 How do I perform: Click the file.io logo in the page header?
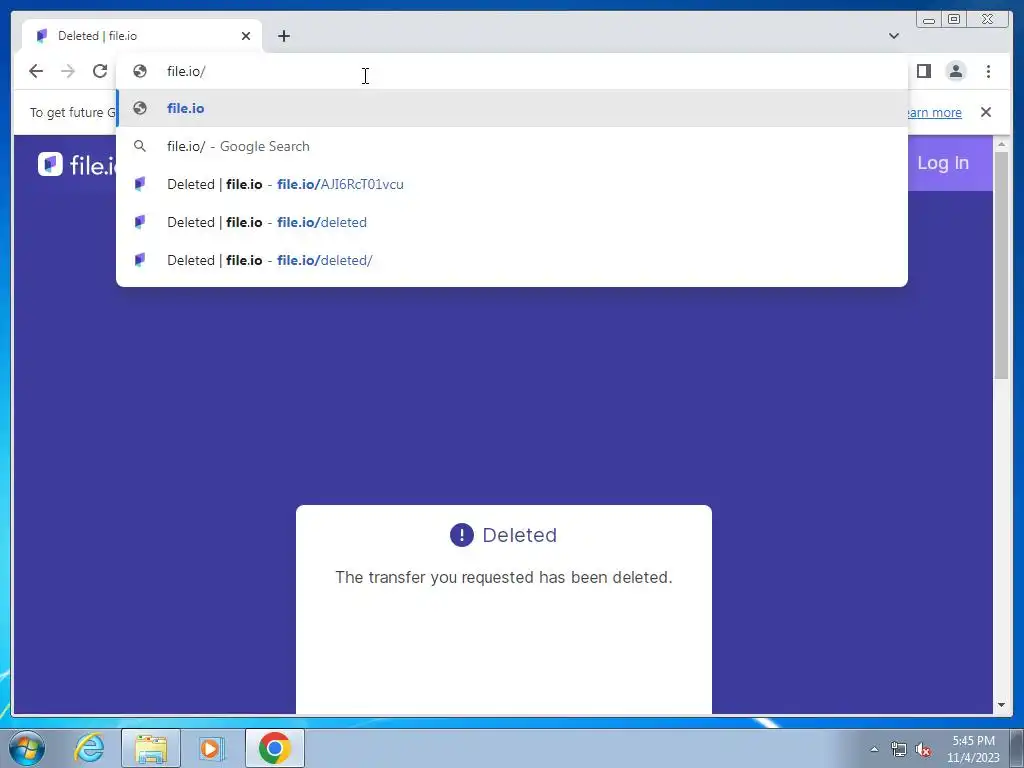pos(77,165)
